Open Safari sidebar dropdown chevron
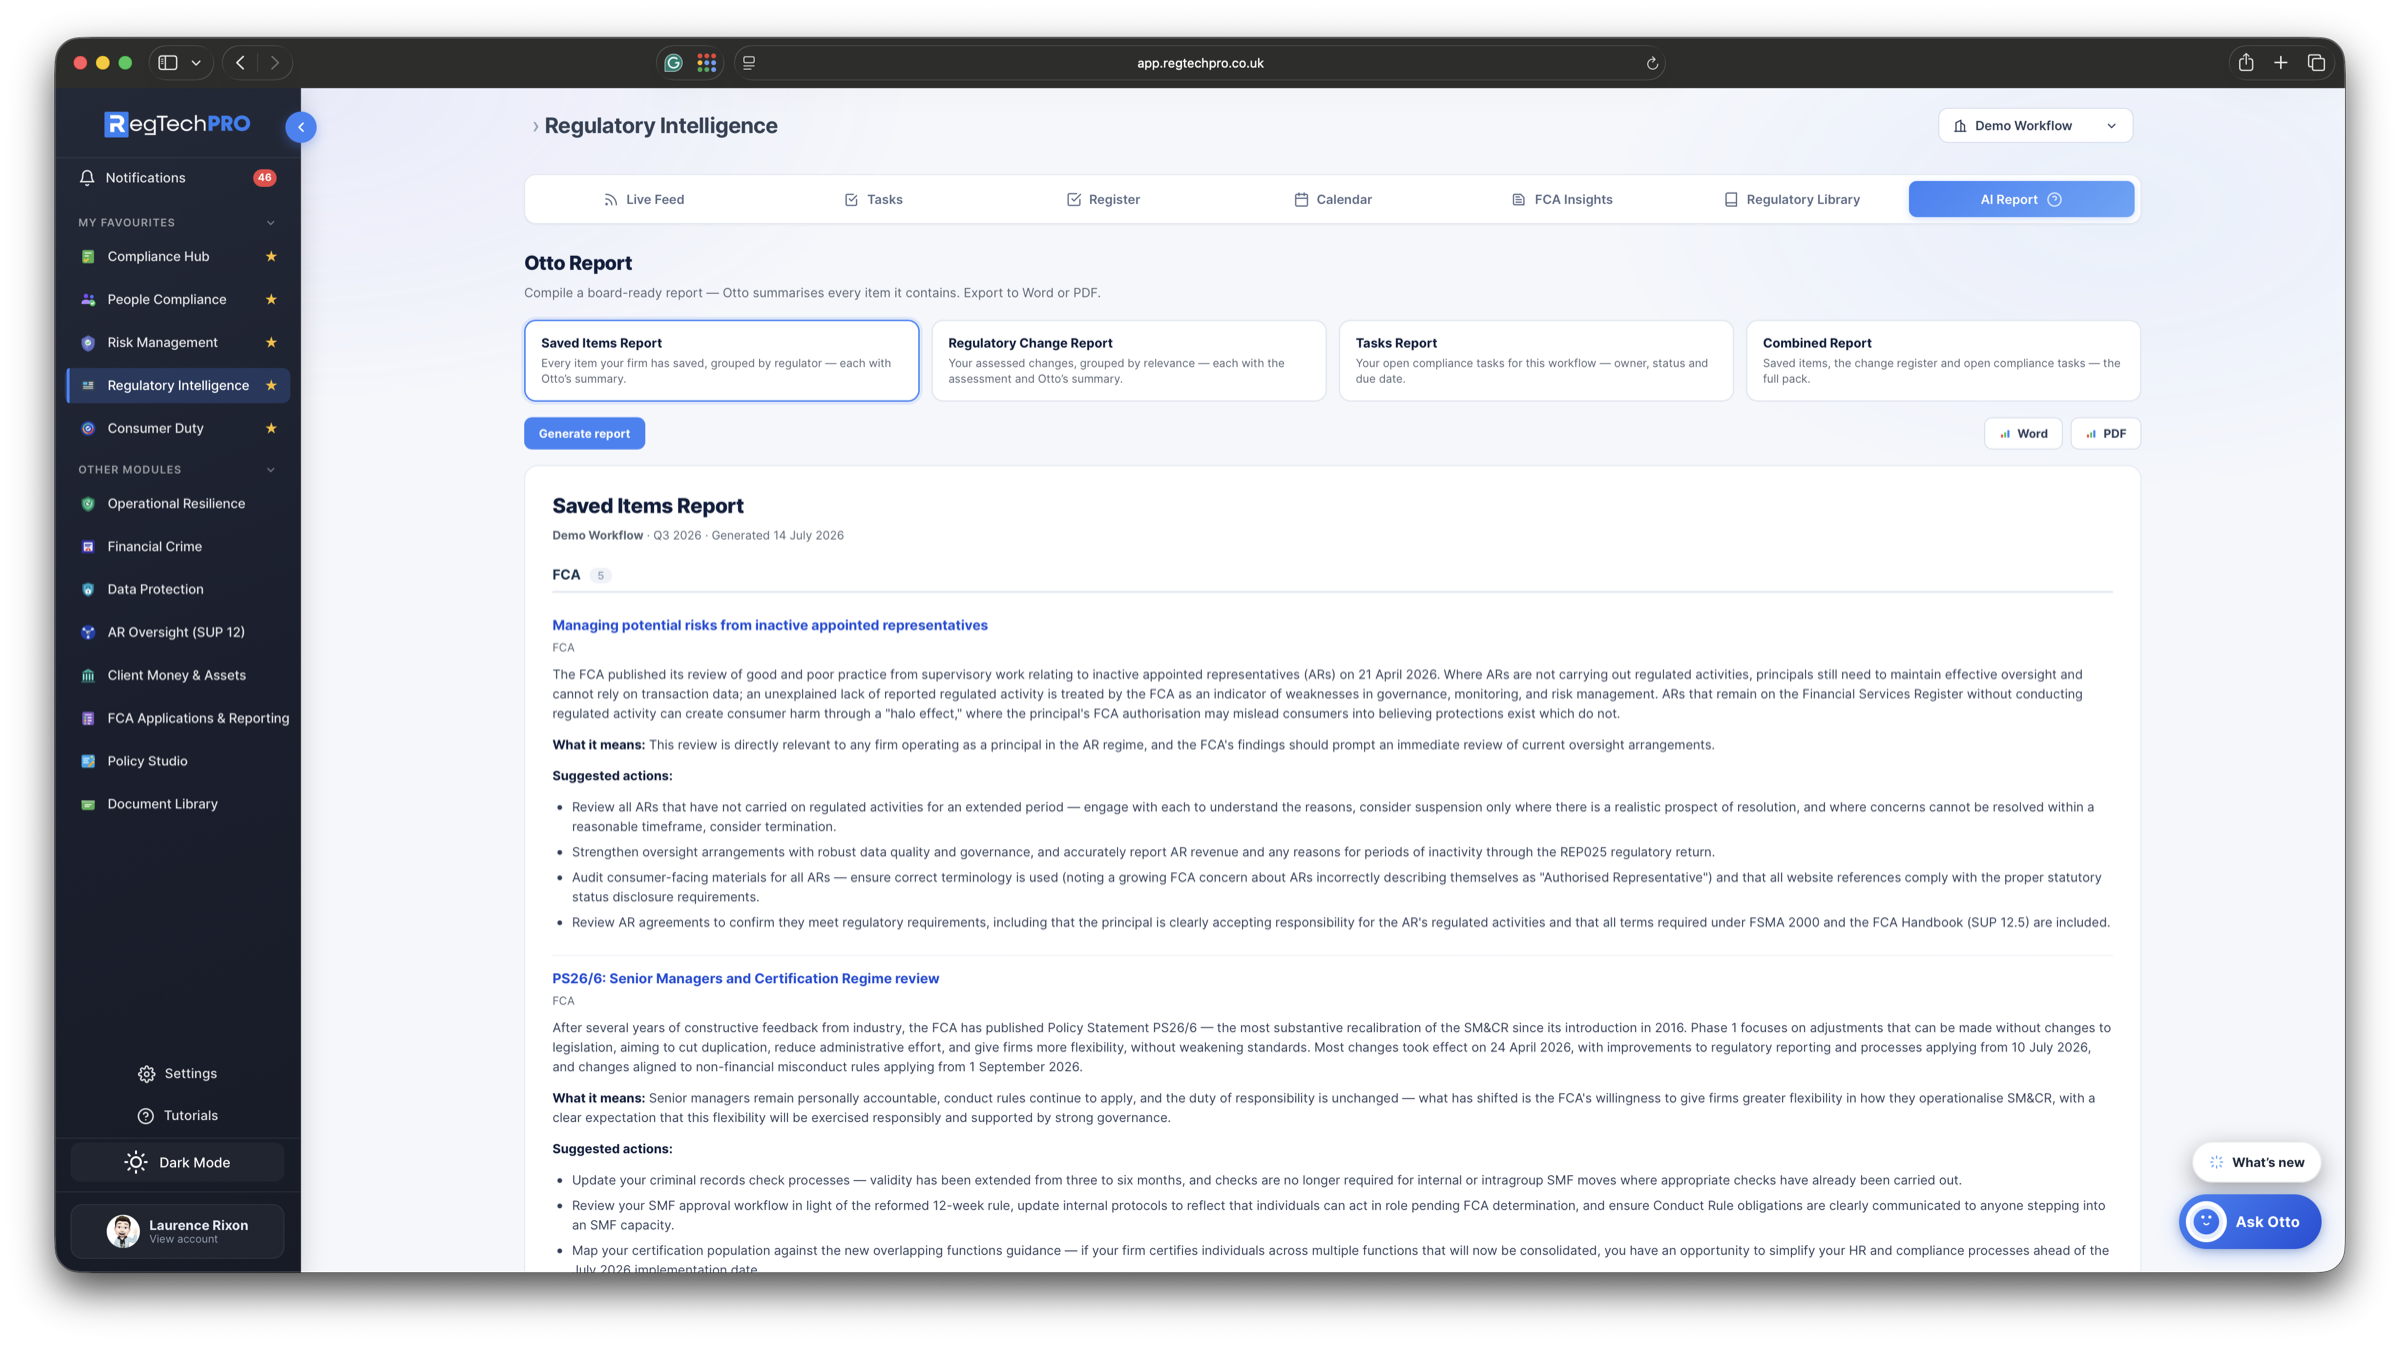The width and height of the screenshot is (2400, 1345). coord(196,62)
